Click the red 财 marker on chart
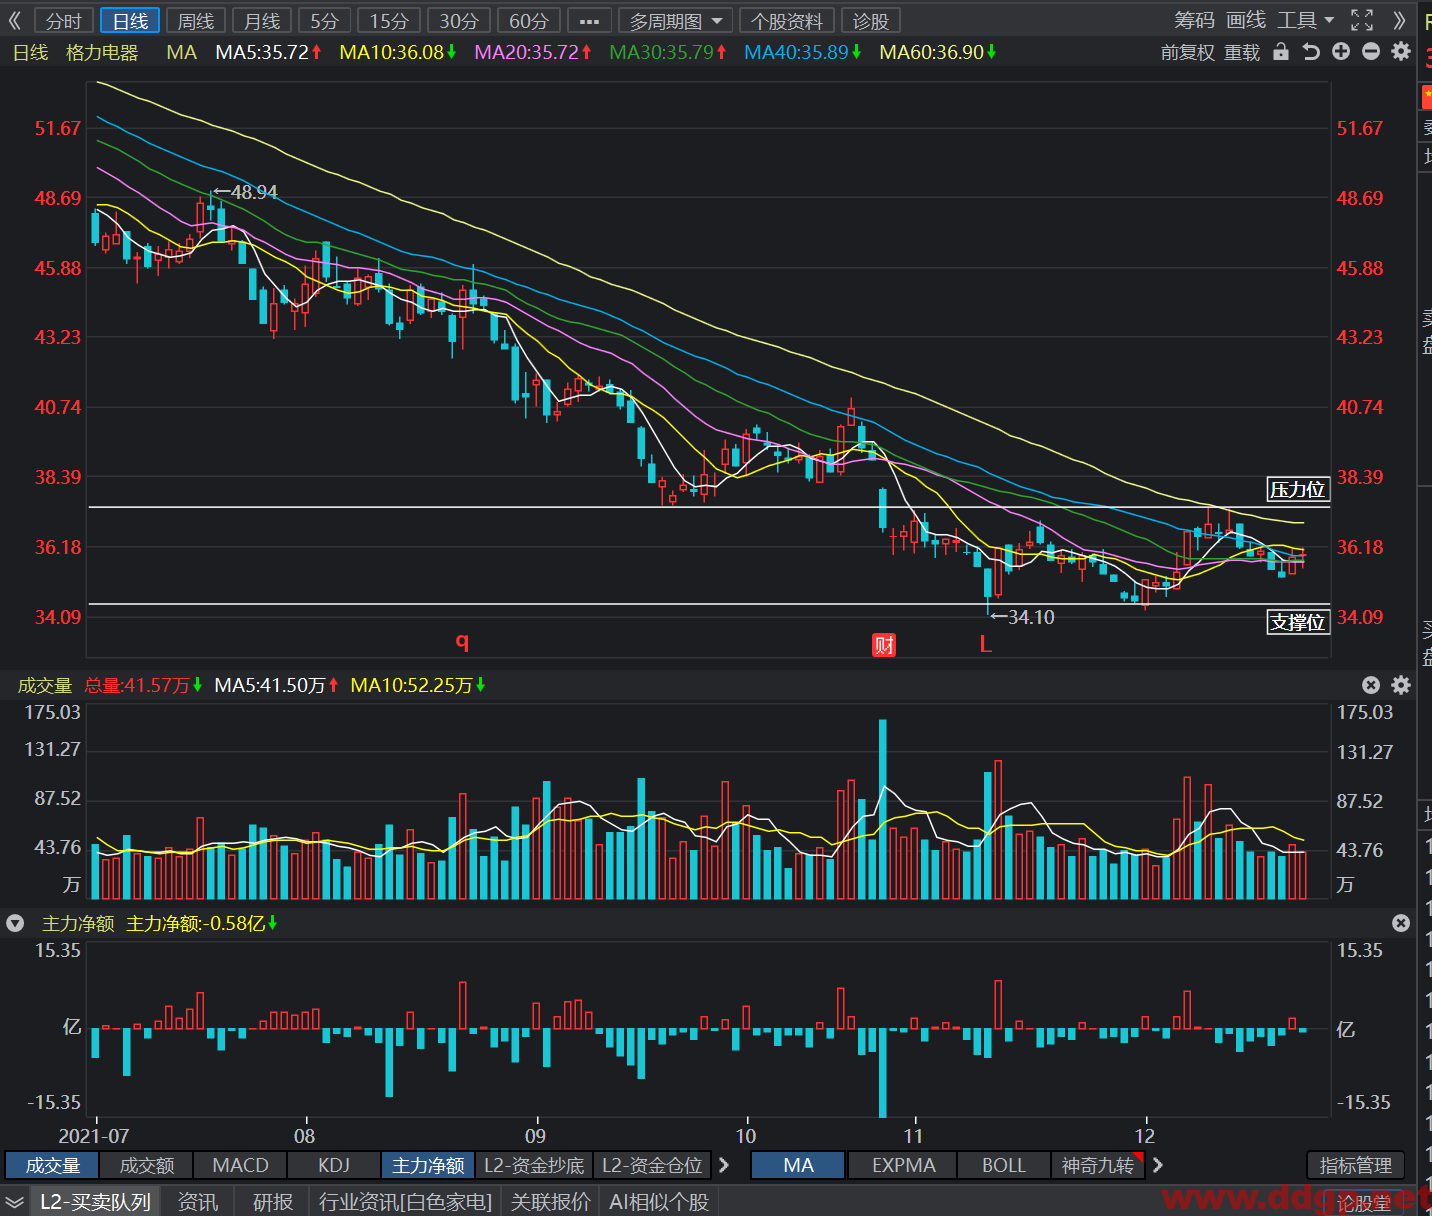 point(884,645)
